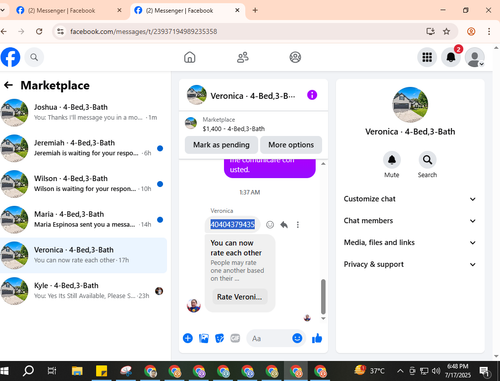The width and height of the screenshot is (500, 381).
Task: Bookmark this page with the star icon
Action: (x=446, y=31)
